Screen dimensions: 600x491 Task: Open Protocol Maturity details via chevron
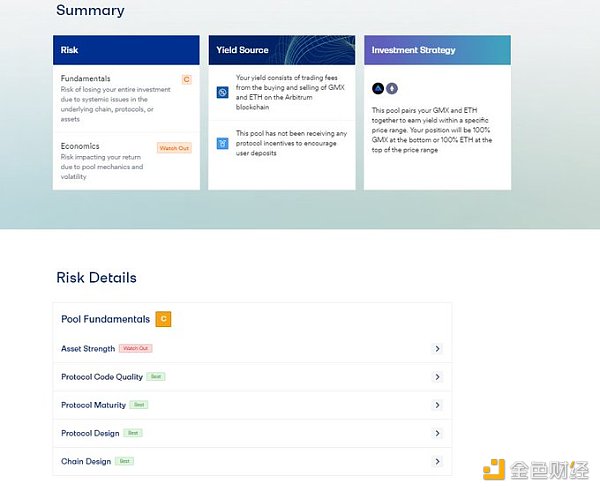point(438,405)
